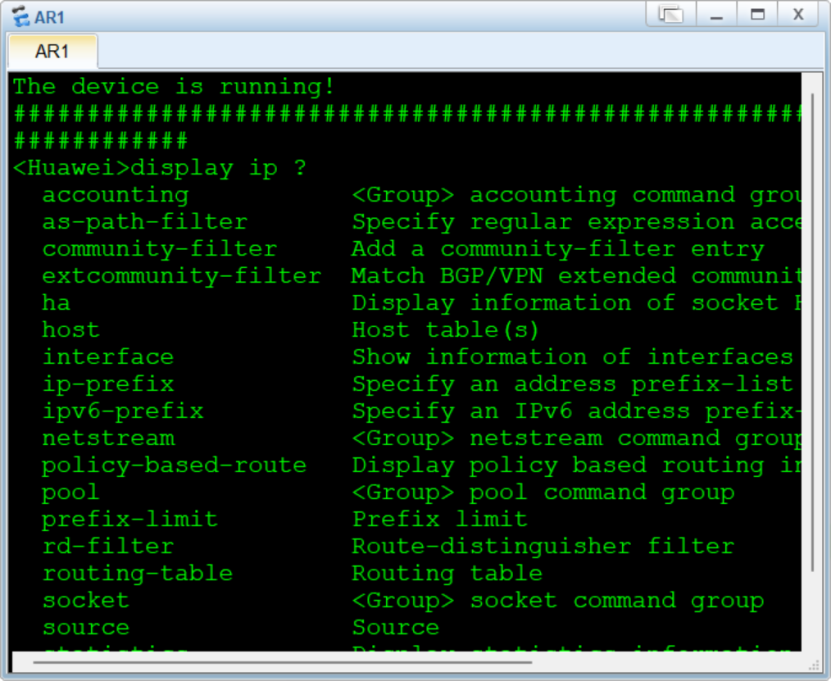
Task: Click the 'Source' description text
Action: pos(396,627)
